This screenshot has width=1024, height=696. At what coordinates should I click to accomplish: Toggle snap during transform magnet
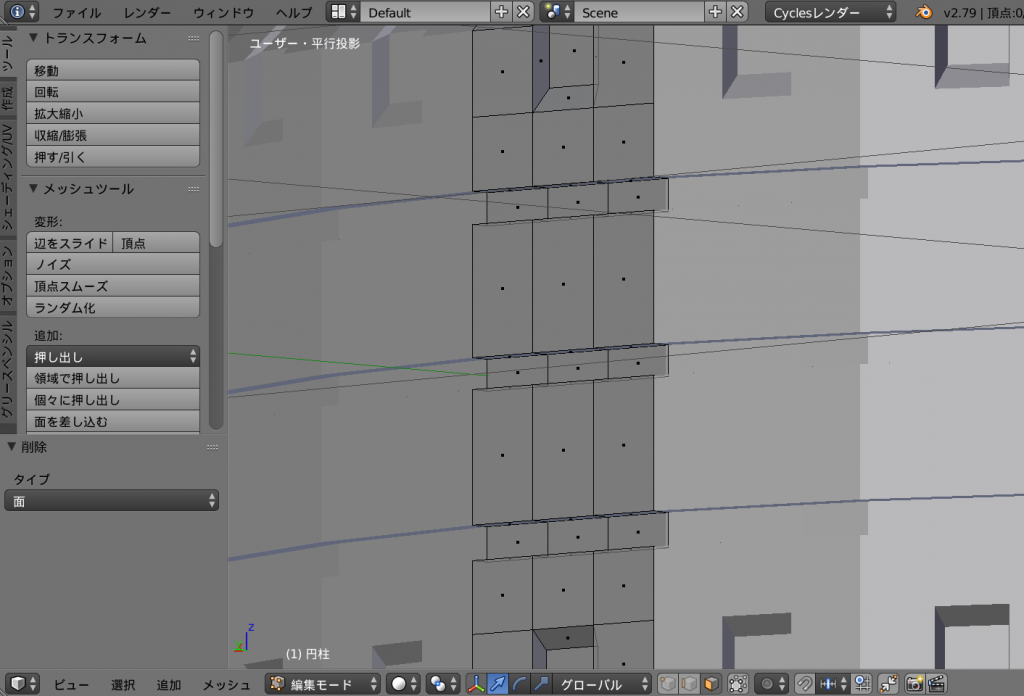pyautogui.click(x=803, y=685)
